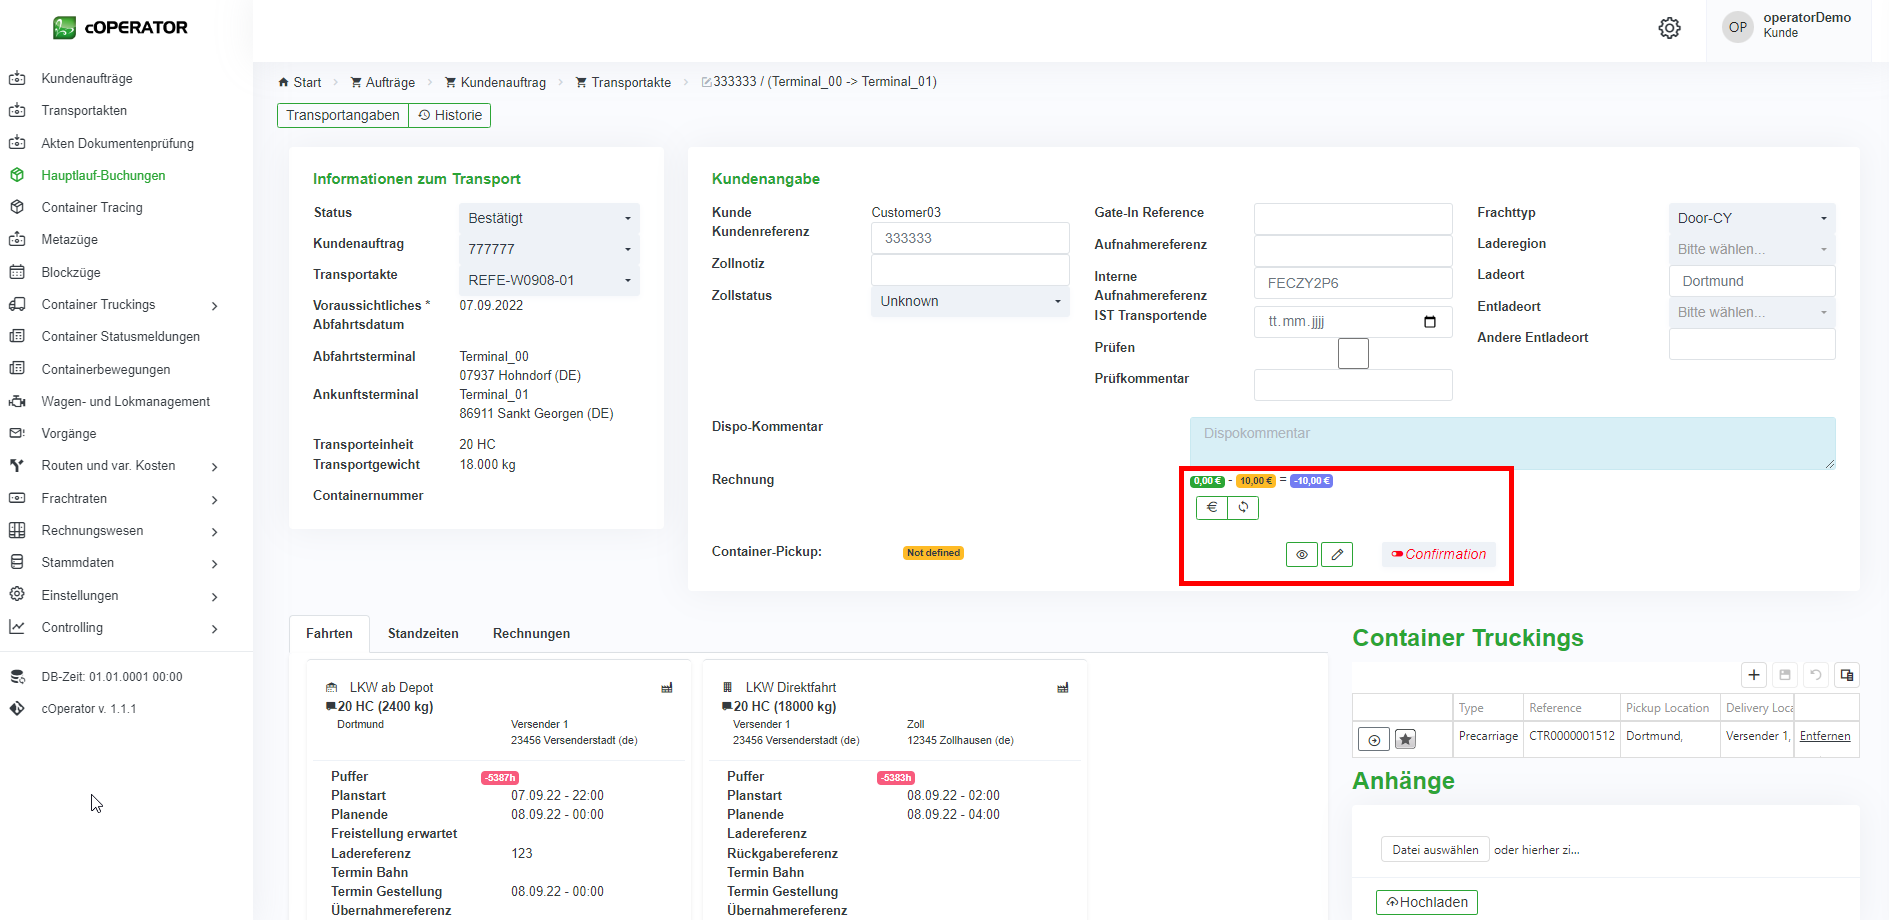Click the euro invoice icon button
The width and height of the screenshot is (1889, 920).
coord(1211,508)
